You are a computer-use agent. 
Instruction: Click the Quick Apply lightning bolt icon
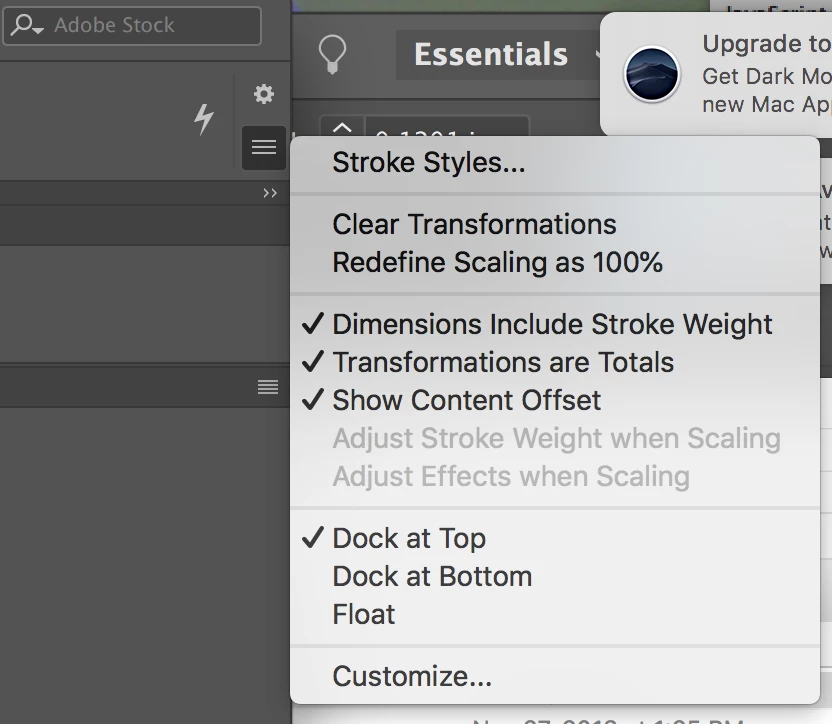pyautogui.click(x=204, y=119)
